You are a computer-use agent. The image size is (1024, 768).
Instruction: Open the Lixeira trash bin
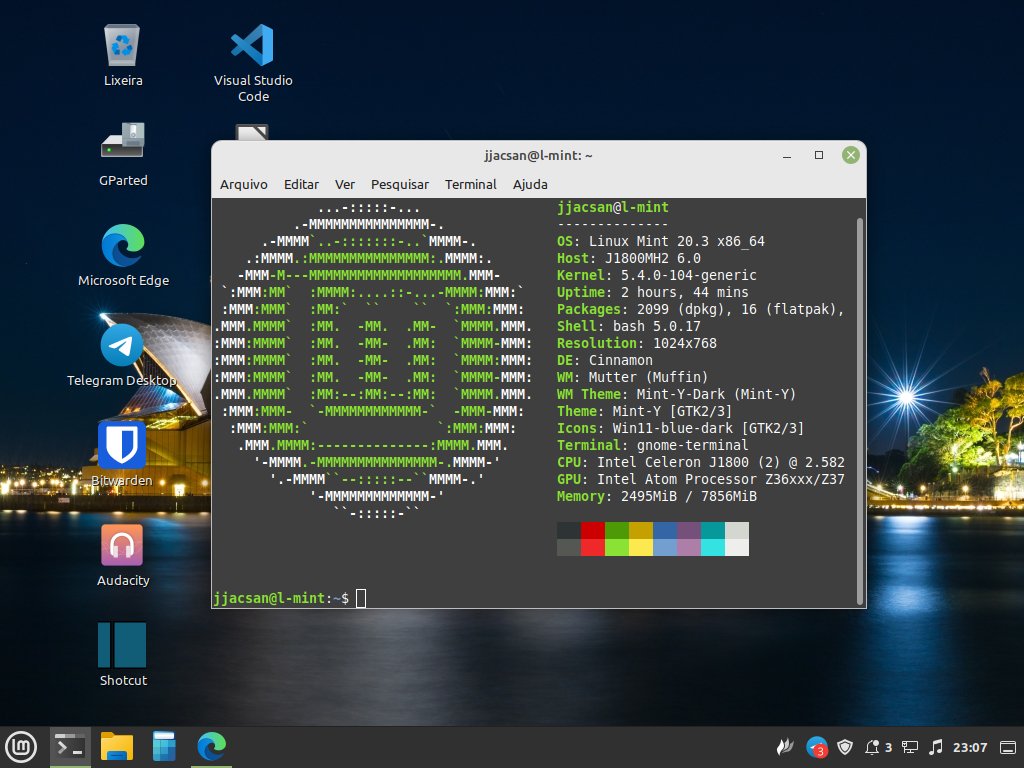click(x=122, y=45)
